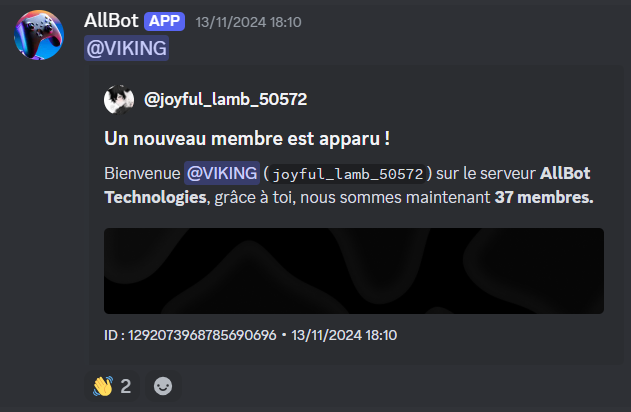Viewport: 631px width, 412px height.
Task: Select the joyful_lamb_50572 inline code text
Action: coord(348,174)
